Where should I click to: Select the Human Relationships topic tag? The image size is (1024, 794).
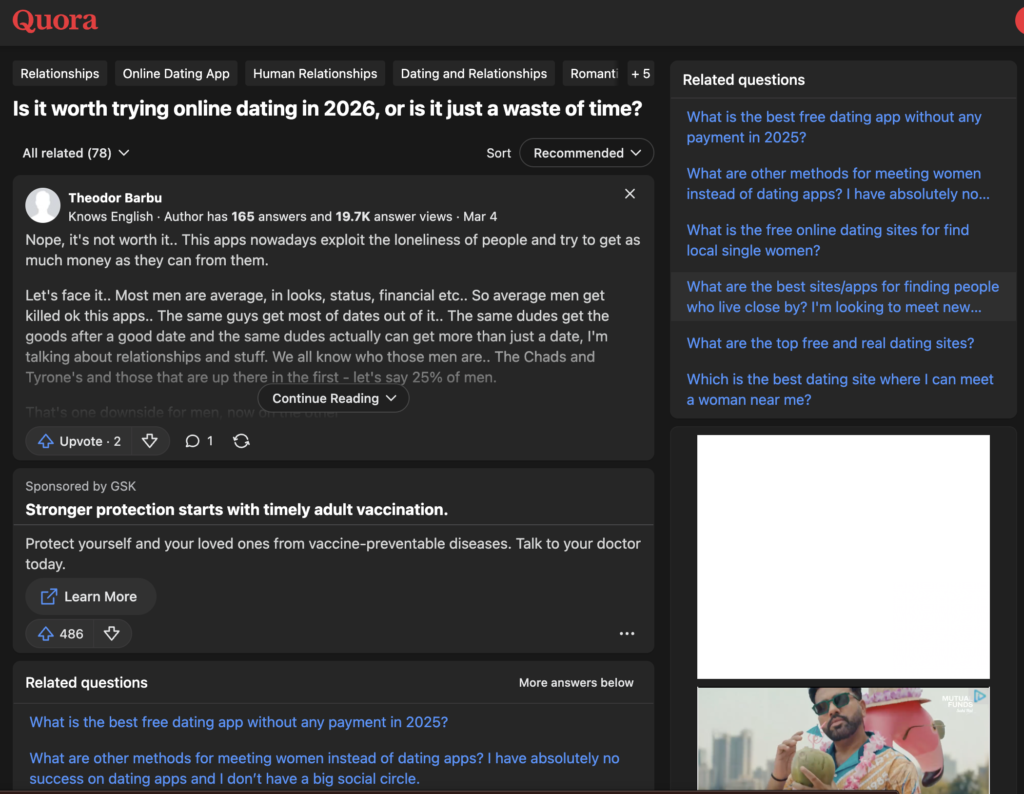point(315,74)
